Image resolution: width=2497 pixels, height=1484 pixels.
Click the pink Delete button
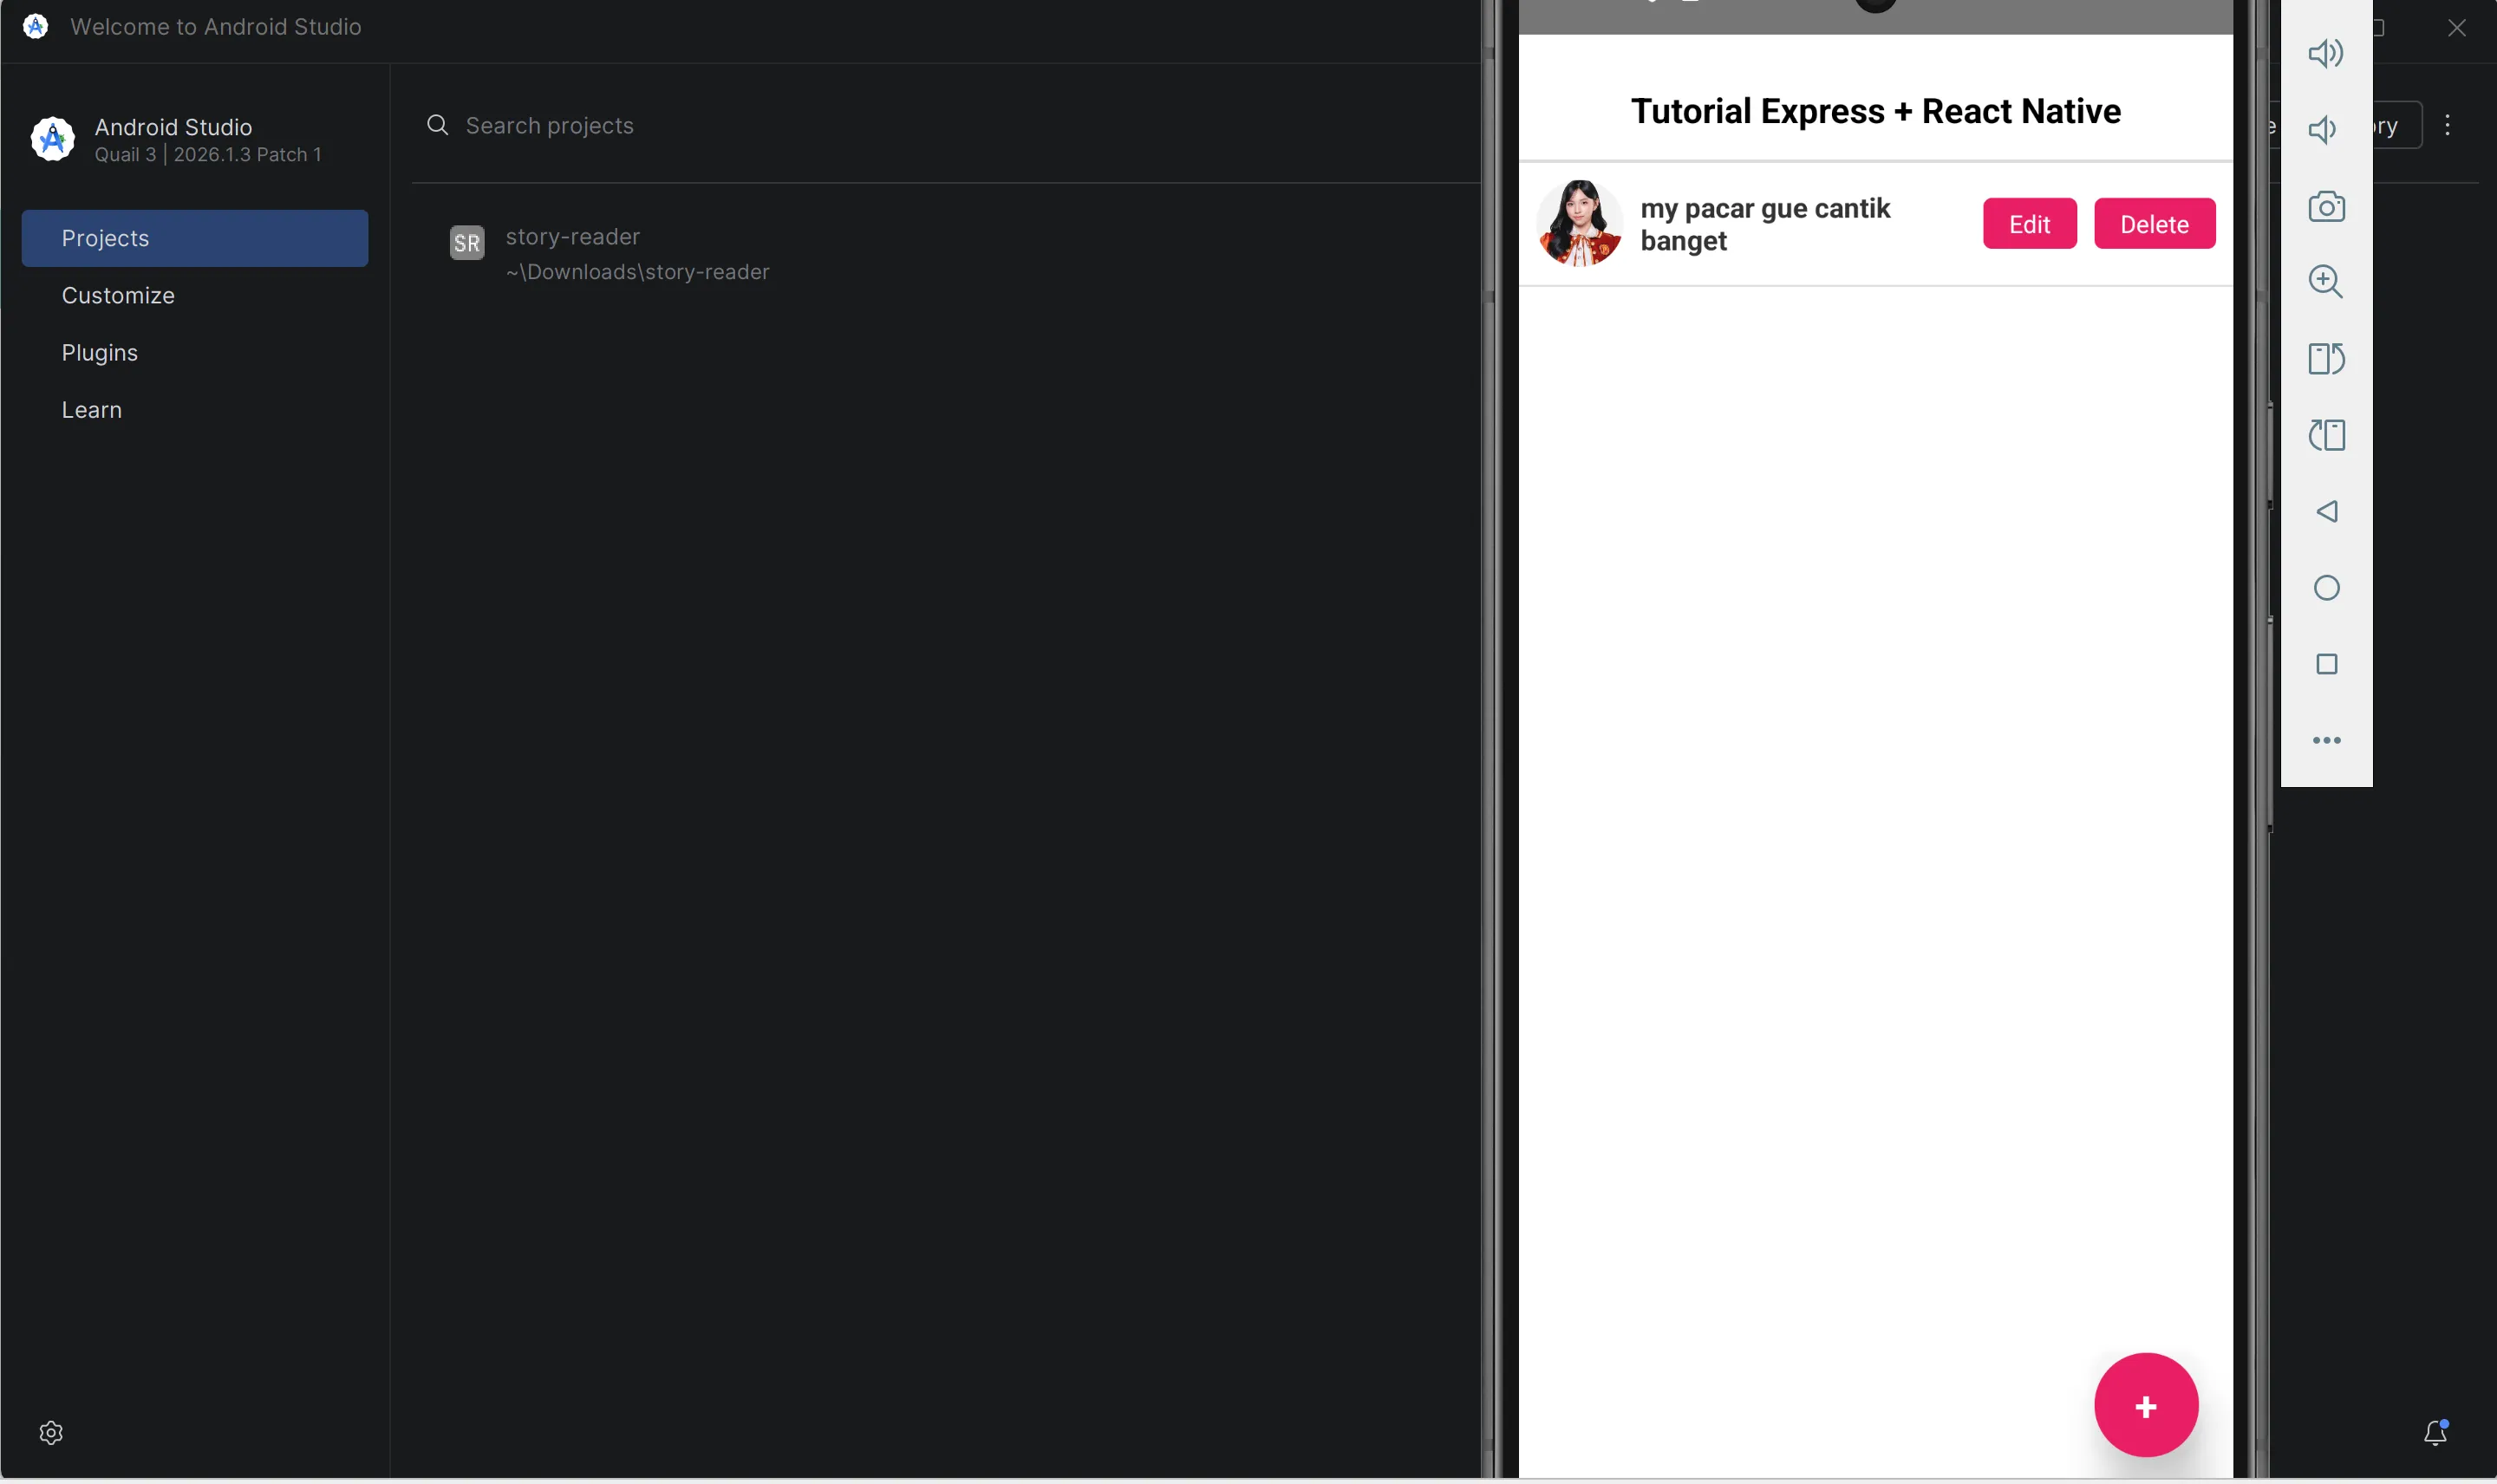(2154, 224)
